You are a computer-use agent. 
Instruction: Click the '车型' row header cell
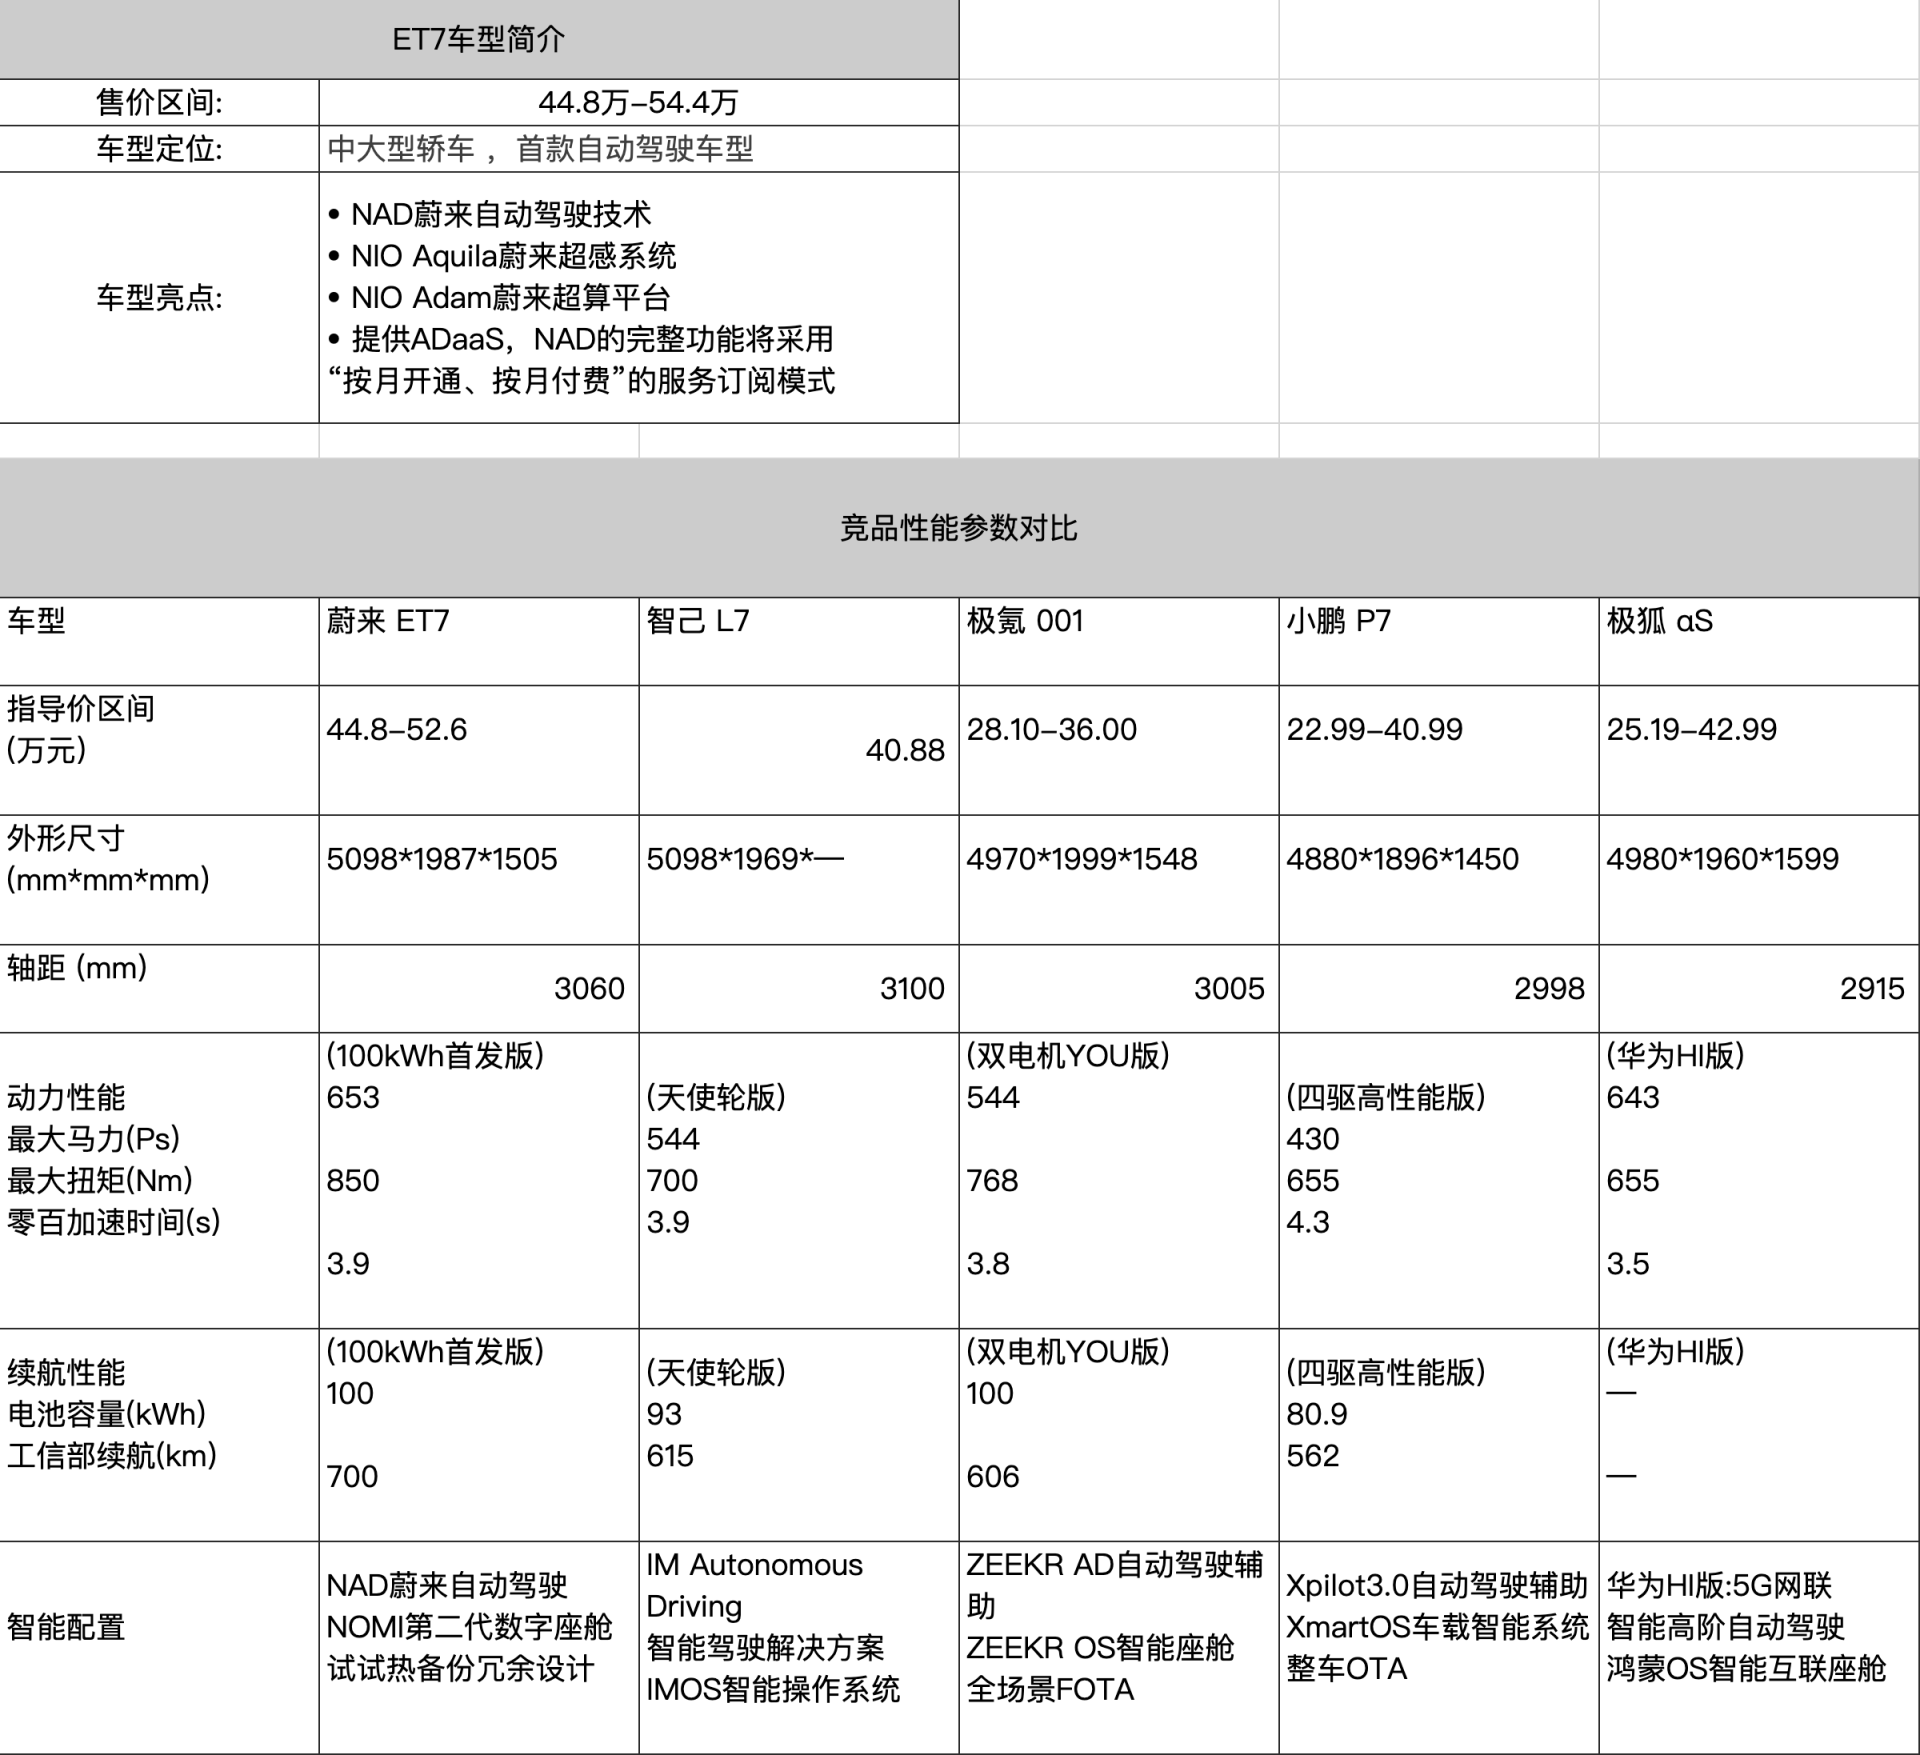click(x=159, y=641)
